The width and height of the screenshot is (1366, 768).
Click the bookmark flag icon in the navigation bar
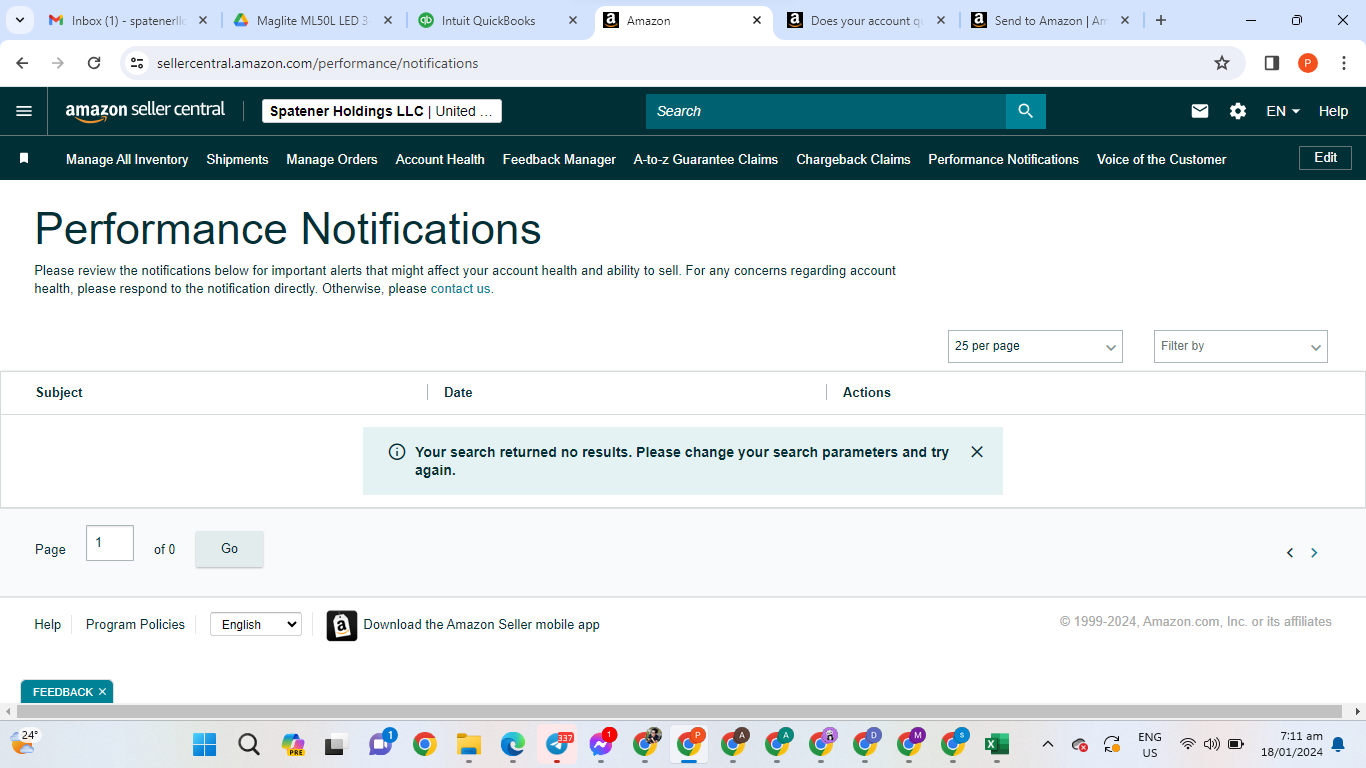24,159
